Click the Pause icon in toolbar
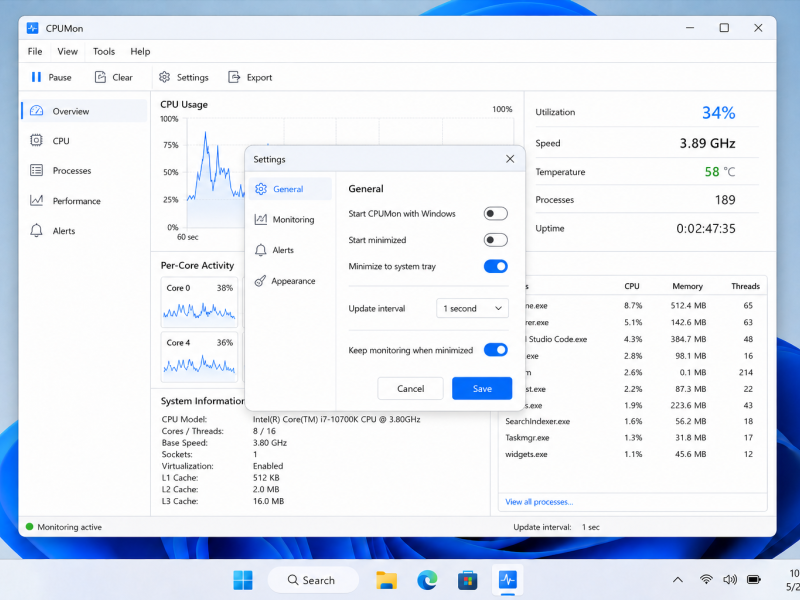800x600 pixels. click(36, 77)
